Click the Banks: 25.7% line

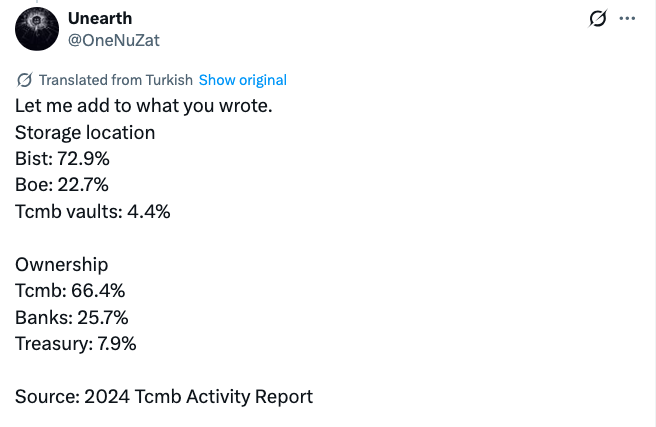pos(72,317)
